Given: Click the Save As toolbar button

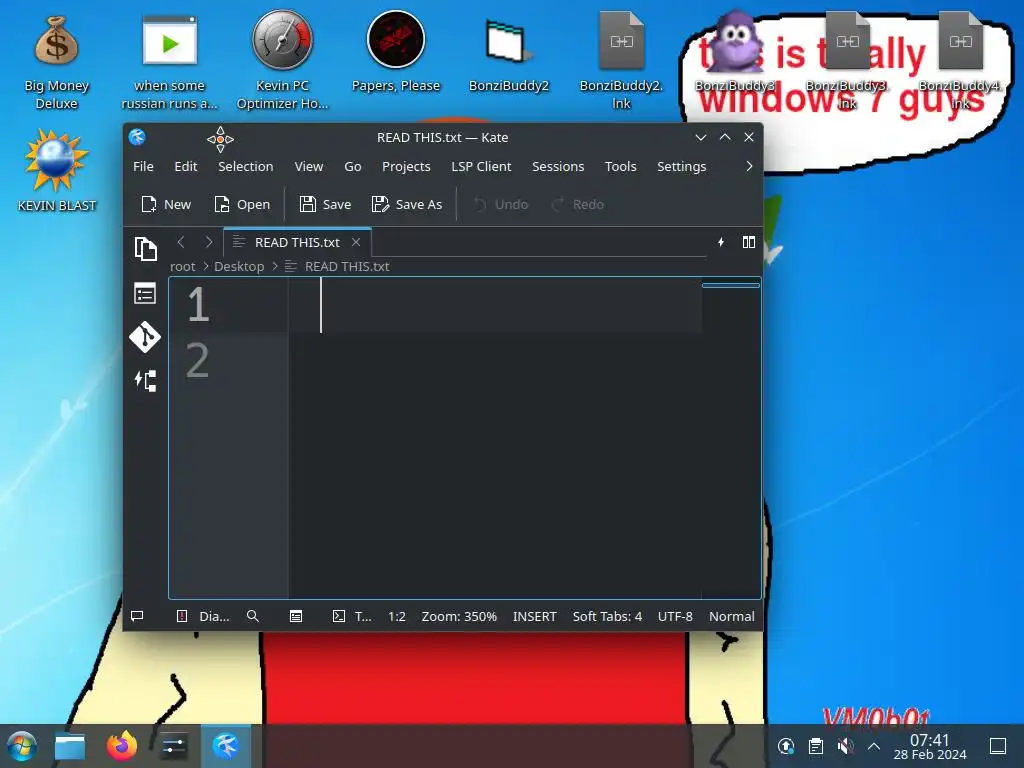Looking at the screenshot, I should (407, 204).
